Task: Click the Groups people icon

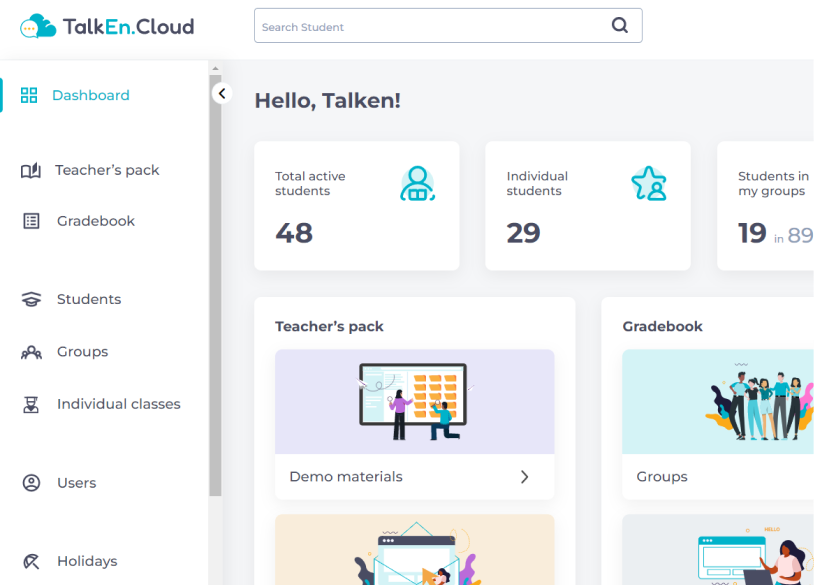Action: [31, 352]
